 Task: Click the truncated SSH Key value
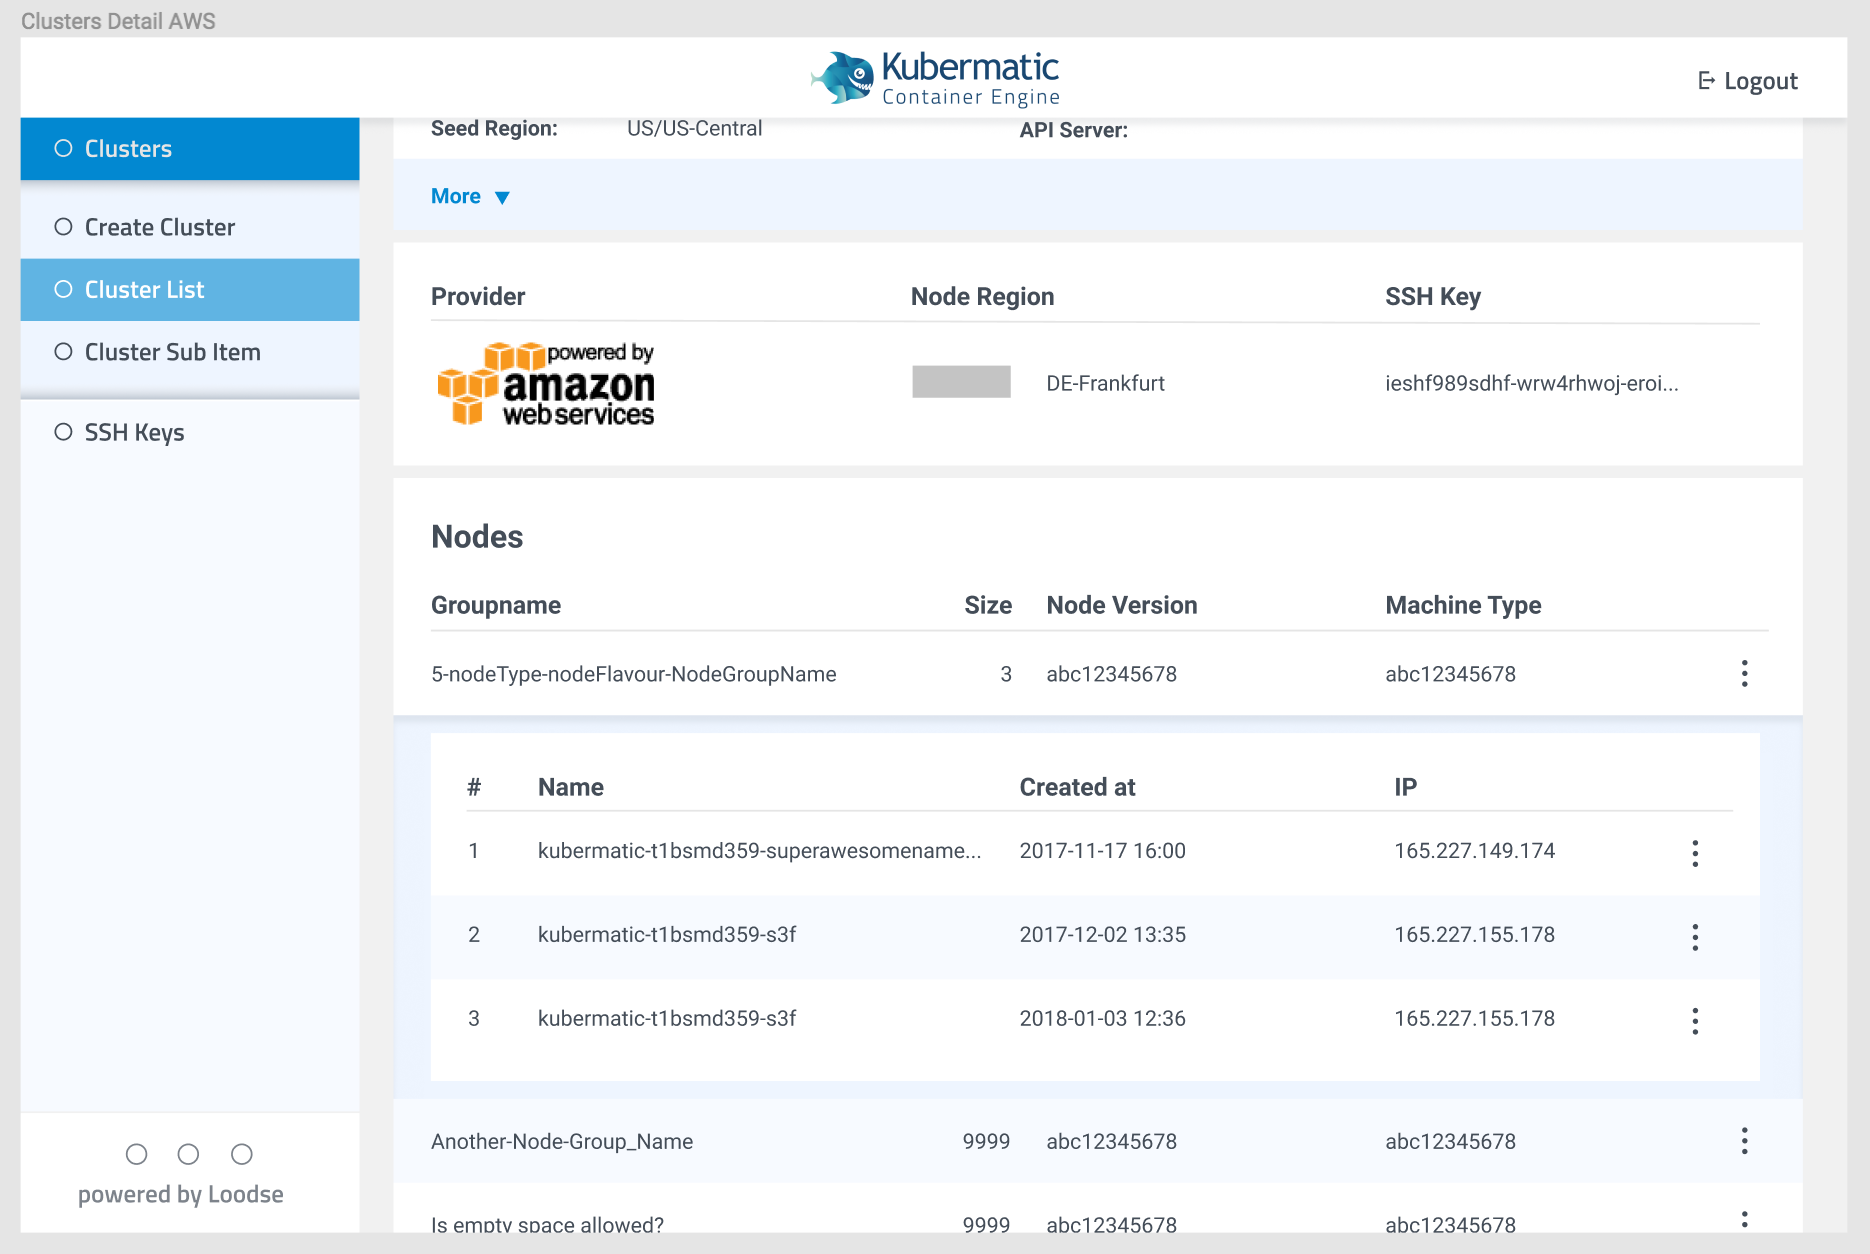pyautogui.click(x=1530, y=383)
